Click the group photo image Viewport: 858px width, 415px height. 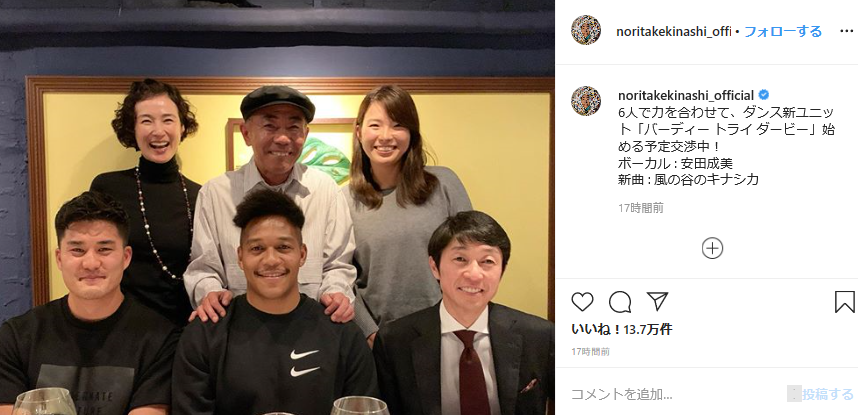[277, 208]
